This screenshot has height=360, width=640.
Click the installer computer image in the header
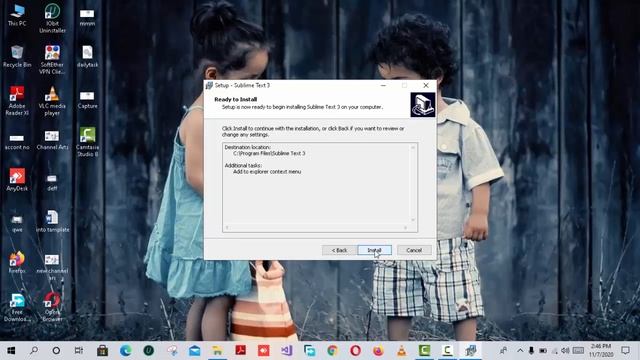click(422, 104)
